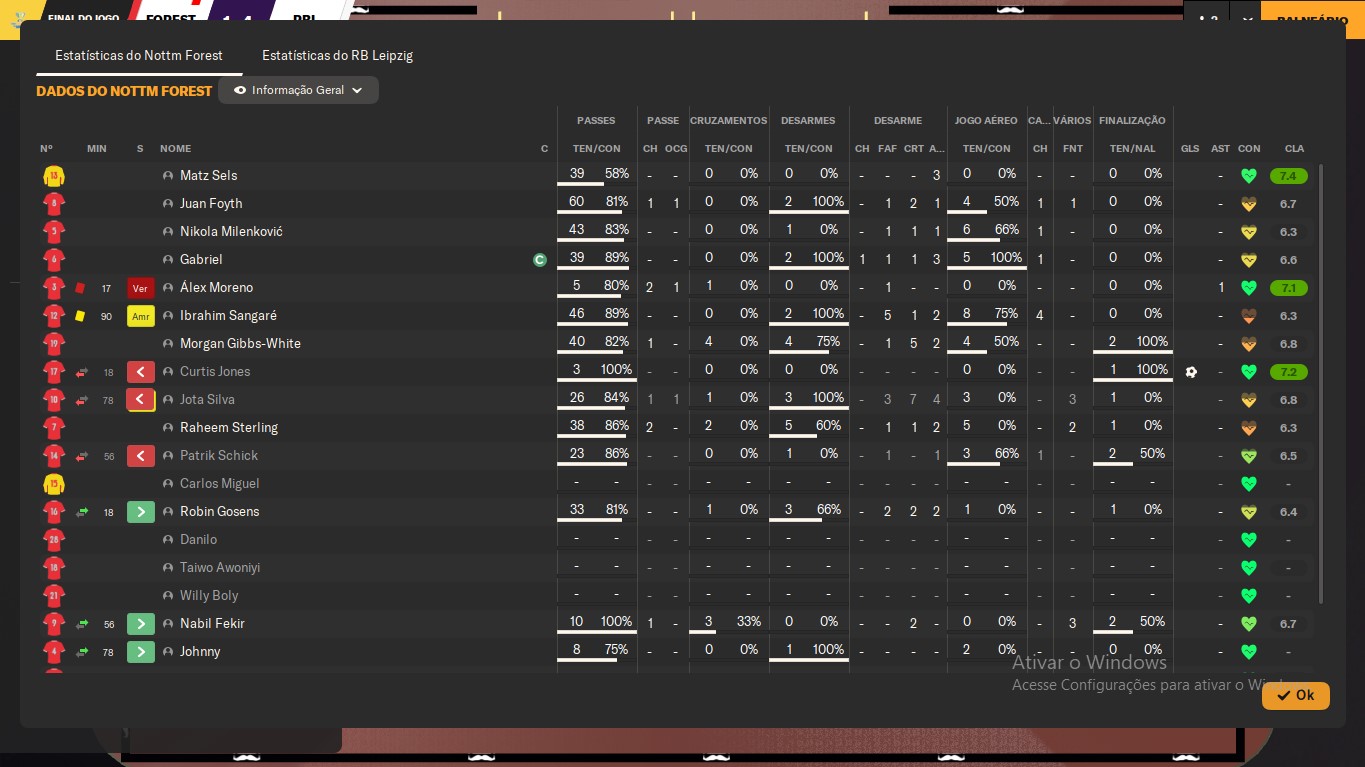Open Álex Moreno's player name link
Image resolution: width=1365 pixels, height=767 pixels.
pos(216,288)
